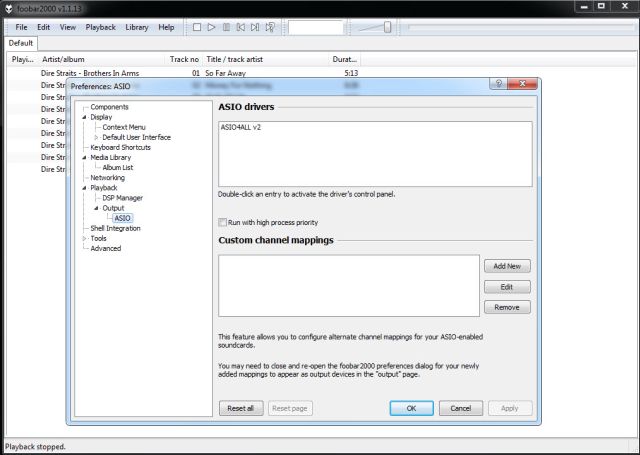Open the View menu
The height and width of the screenshot is (455, 640).
coord(68,27)
